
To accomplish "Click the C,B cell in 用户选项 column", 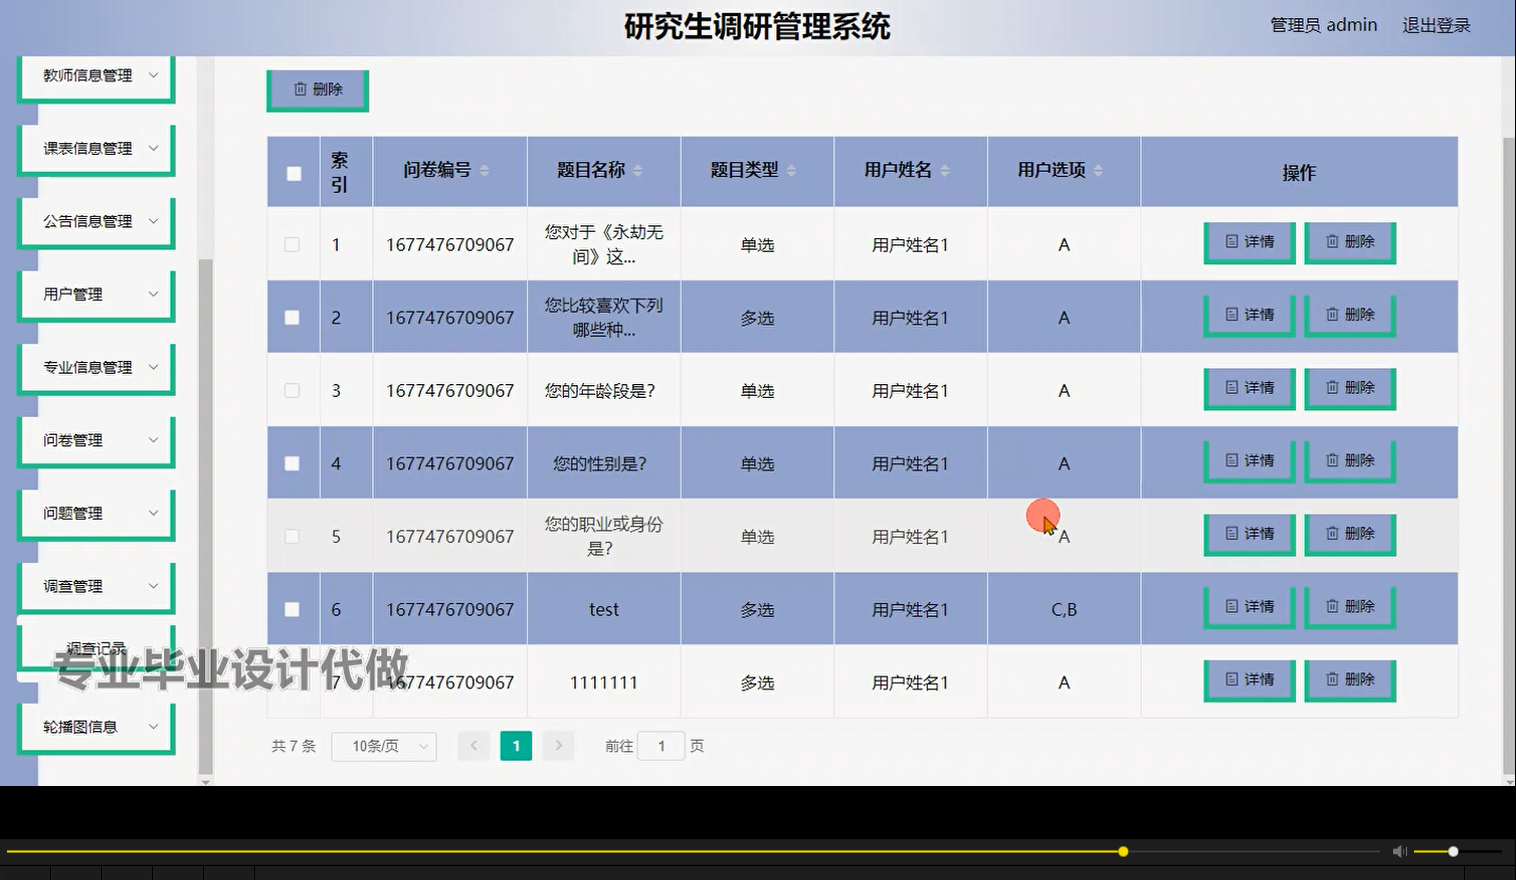I will [1064, 609].
